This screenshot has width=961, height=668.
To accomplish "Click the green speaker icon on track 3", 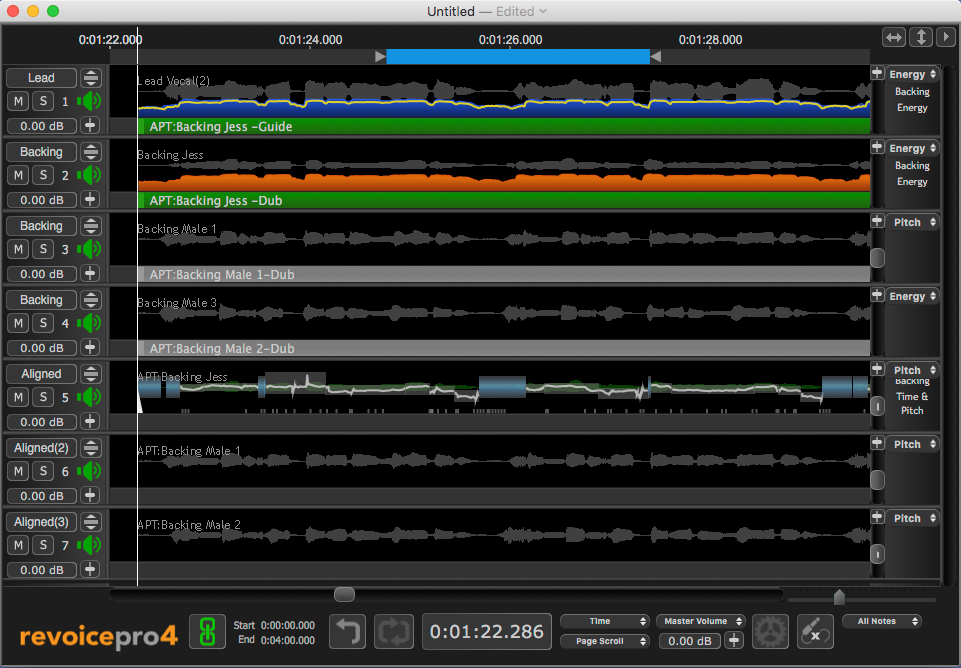I will coord(91,249).
